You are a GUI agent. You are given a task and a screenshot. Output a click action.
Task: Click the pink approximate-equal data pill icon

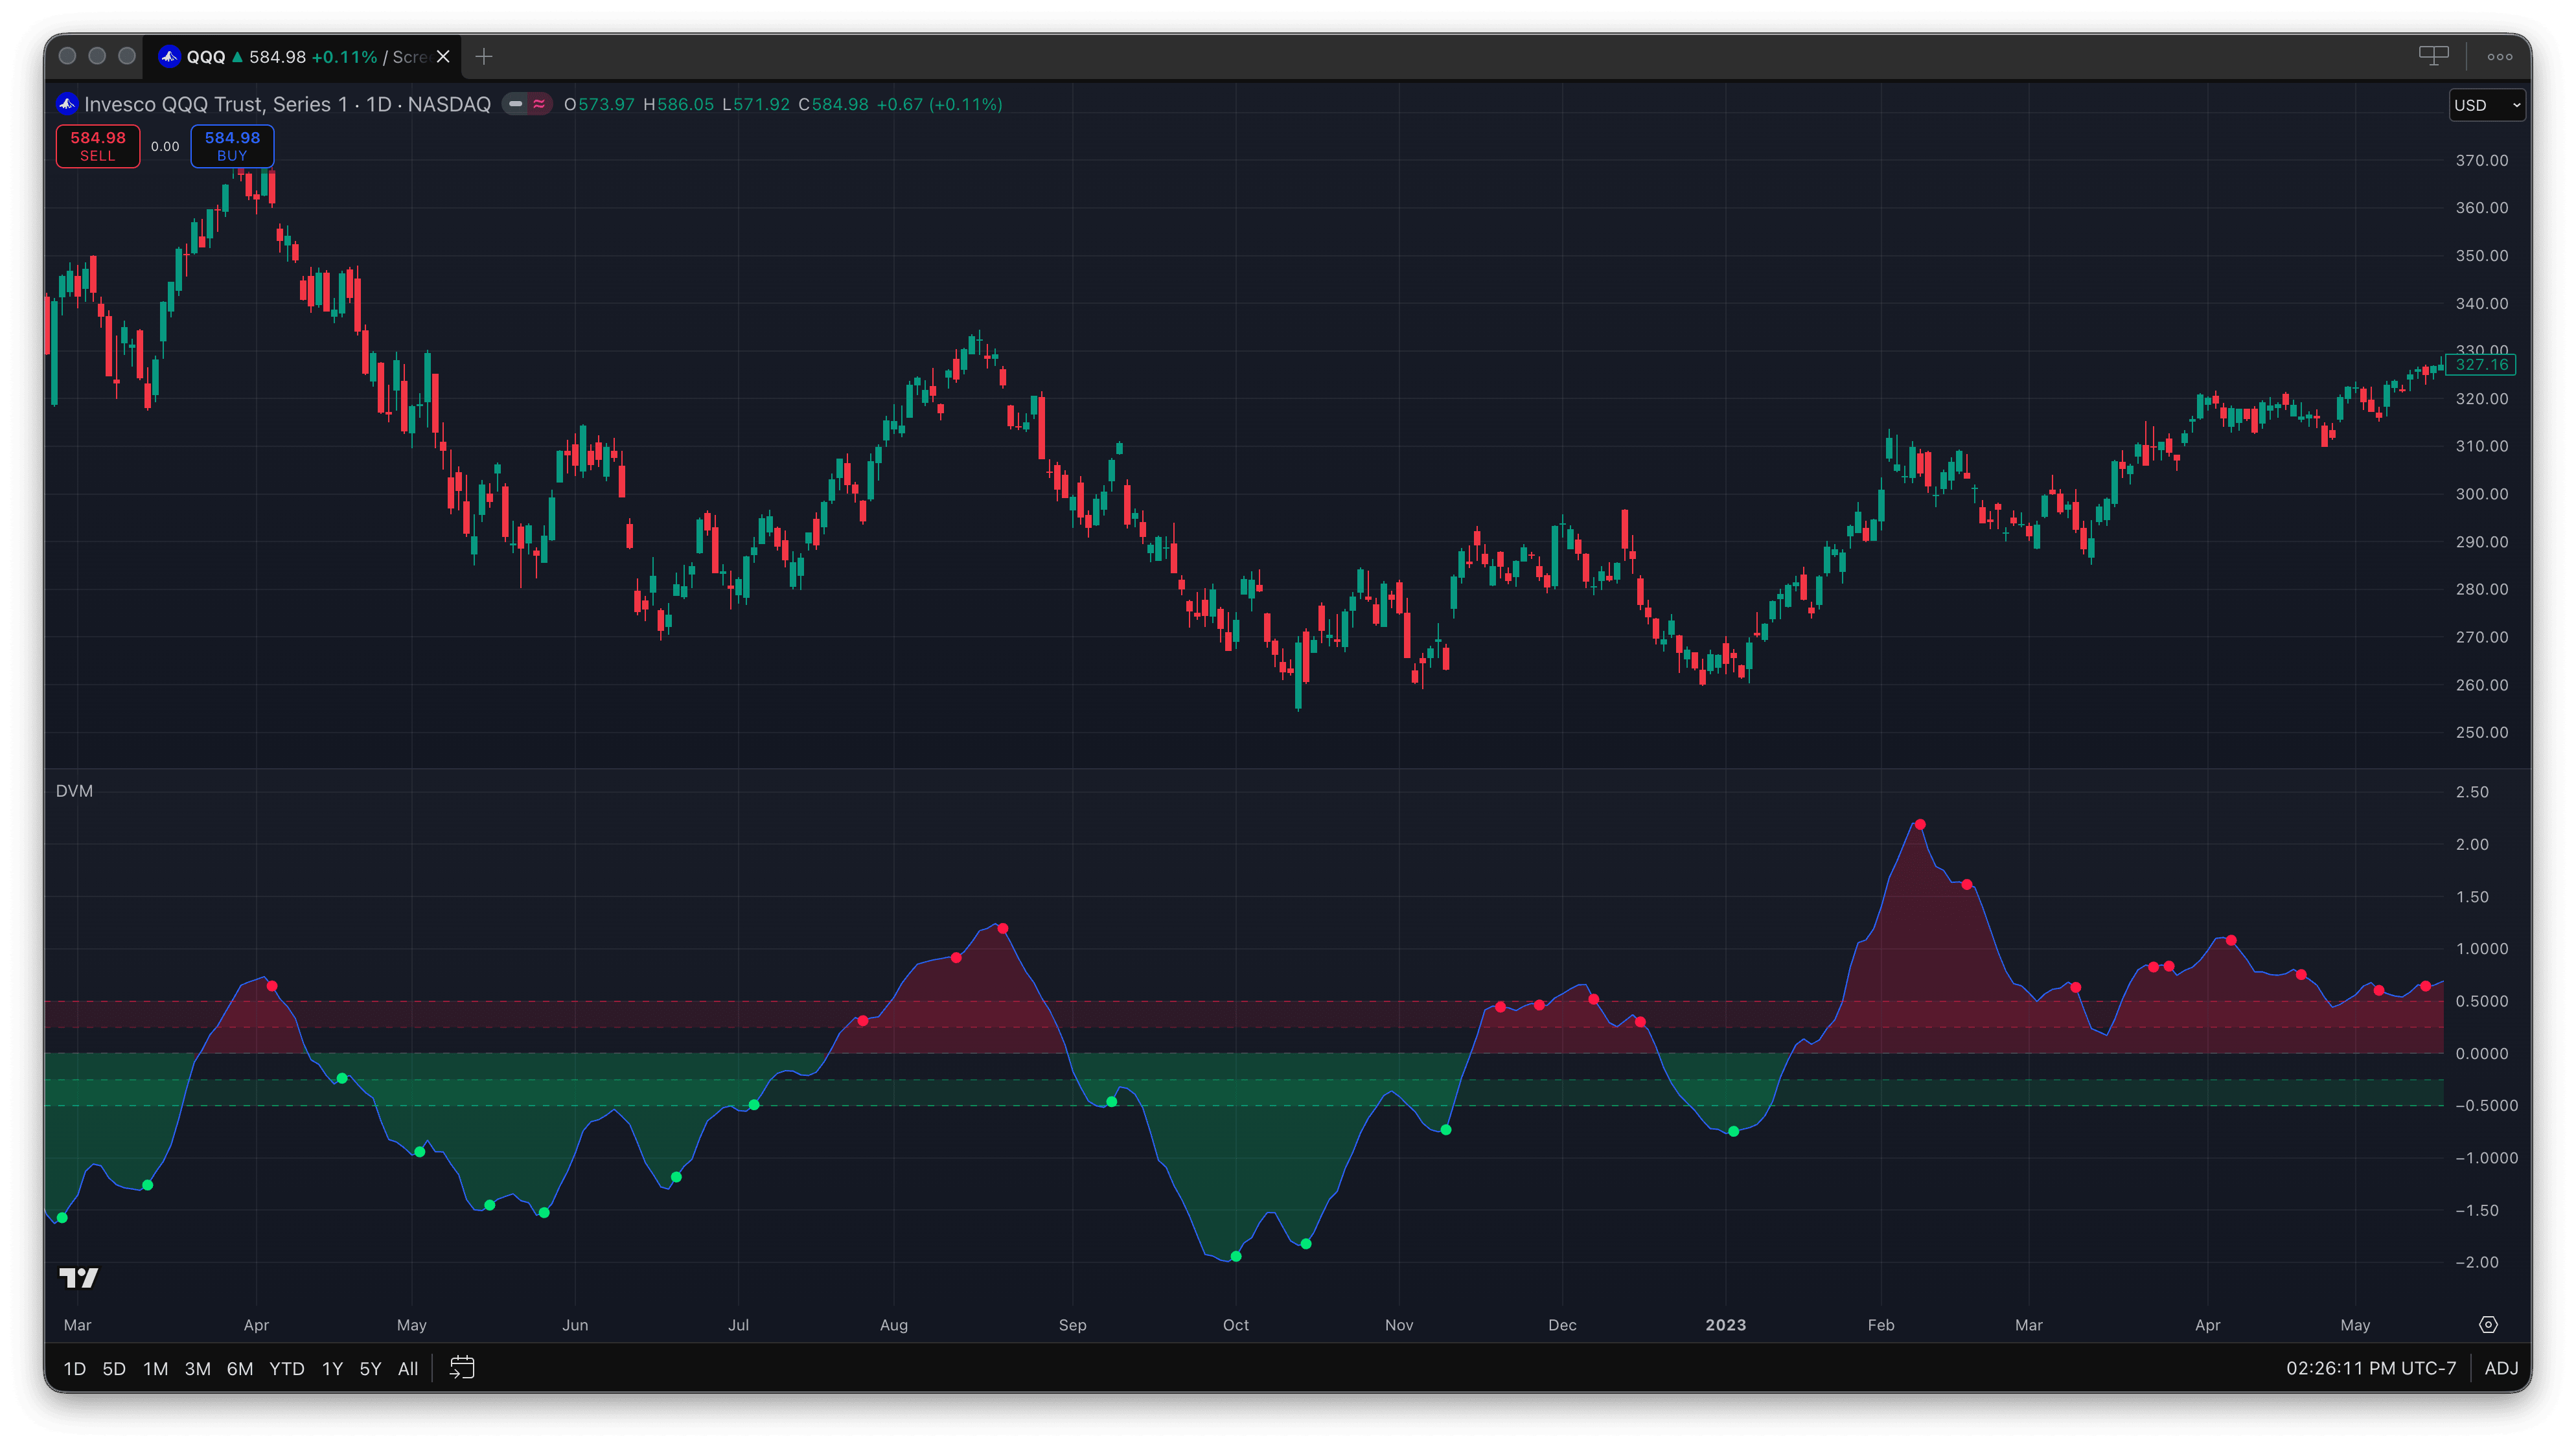point(539,104)
